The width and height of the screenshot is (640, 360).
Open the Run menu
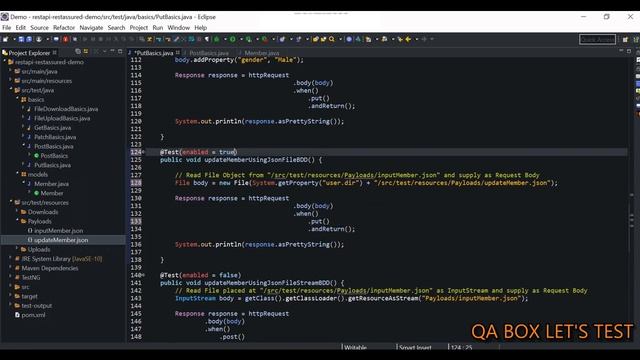158,28
